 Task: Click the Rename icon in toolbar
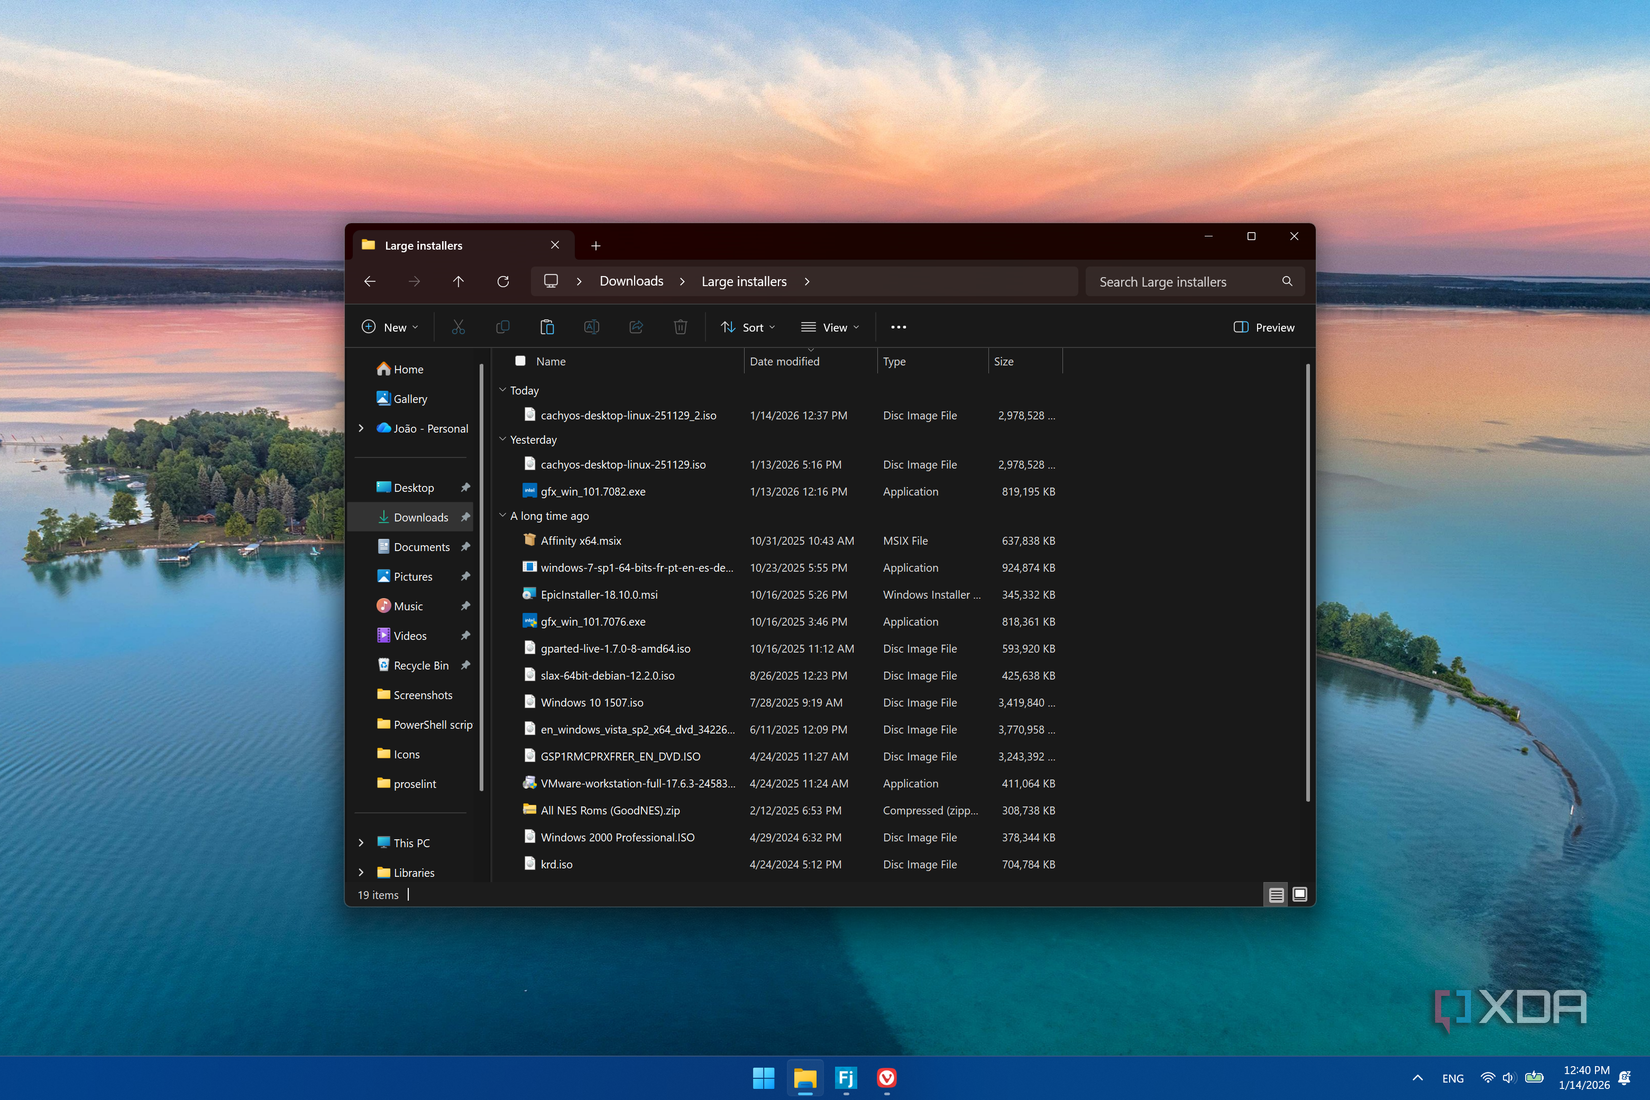coord(591,327)
